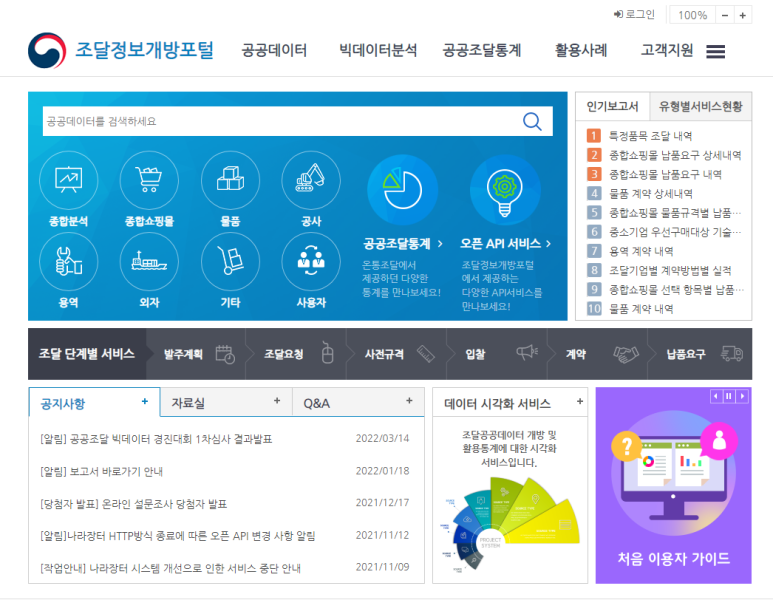Open notice 보고서 바로가기 안내

(x=102, y=471)
